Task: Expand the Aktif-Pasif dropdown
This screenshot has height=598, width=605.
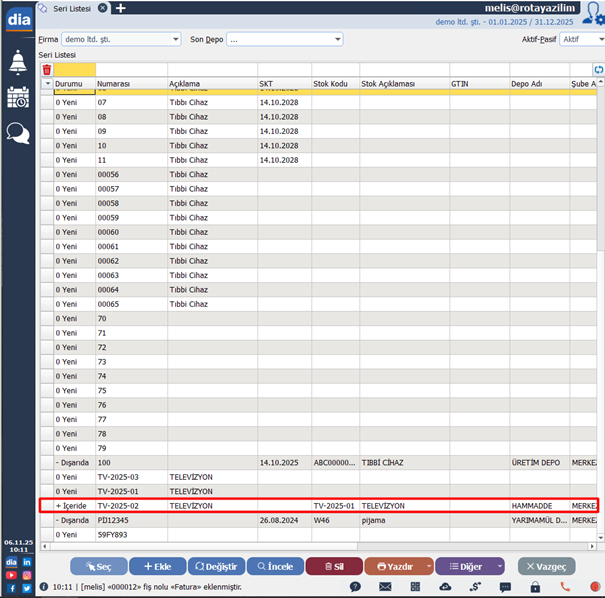Action: click(x=597, y=39)
